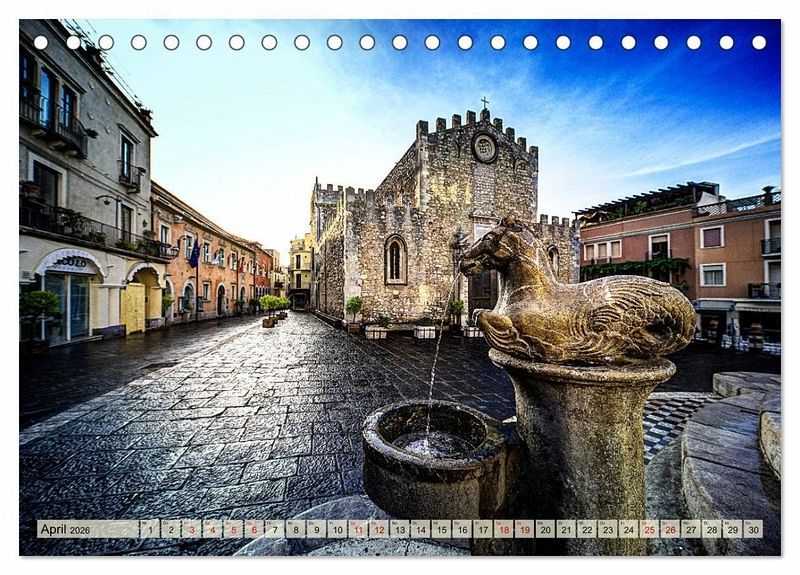Select day 15 in the calendar strip

coord(441,529)
